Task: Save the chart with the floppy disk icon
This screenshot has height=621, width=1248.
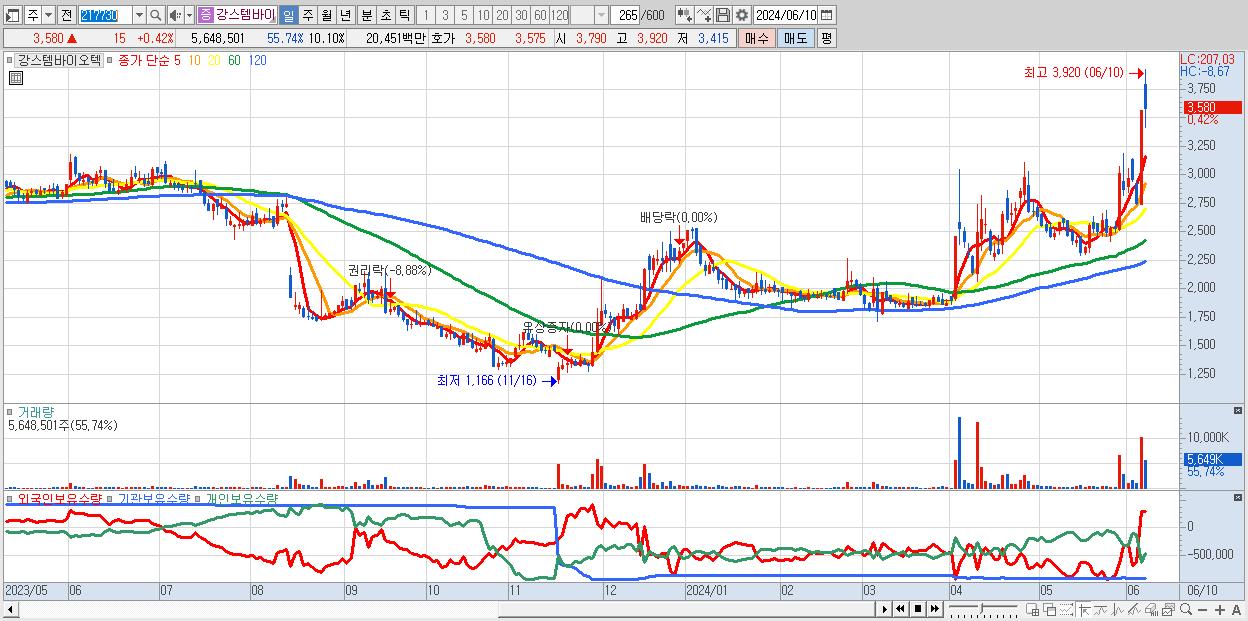Action: tap(723, 15)
